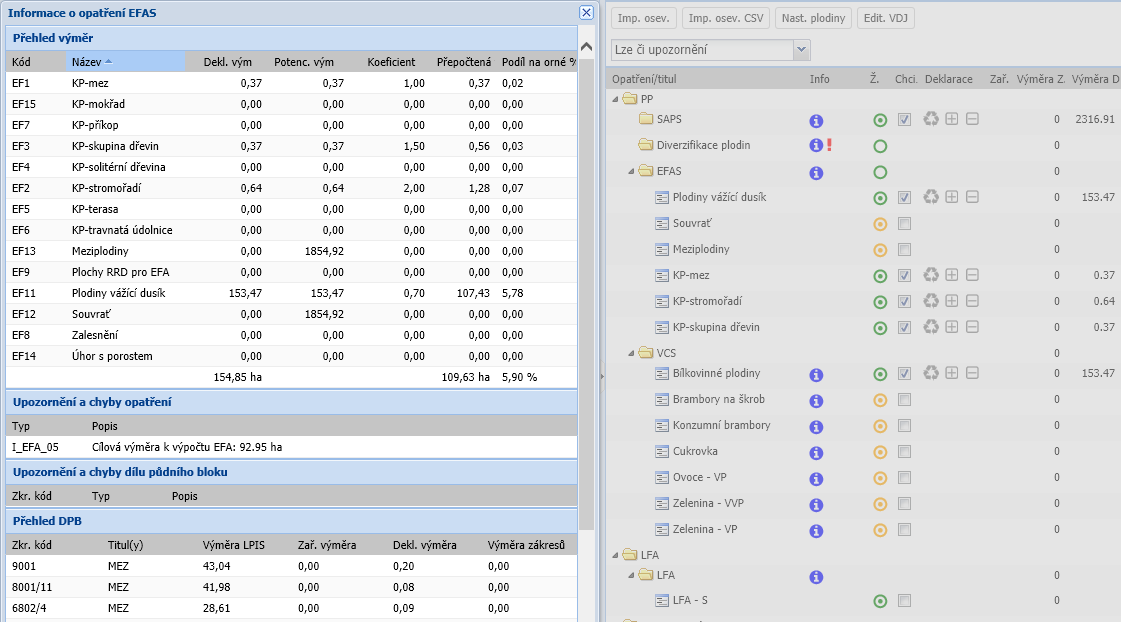Show info for the EFAS folder
The height and width of the screenshot is (622, 1121).
pos(816,172)
